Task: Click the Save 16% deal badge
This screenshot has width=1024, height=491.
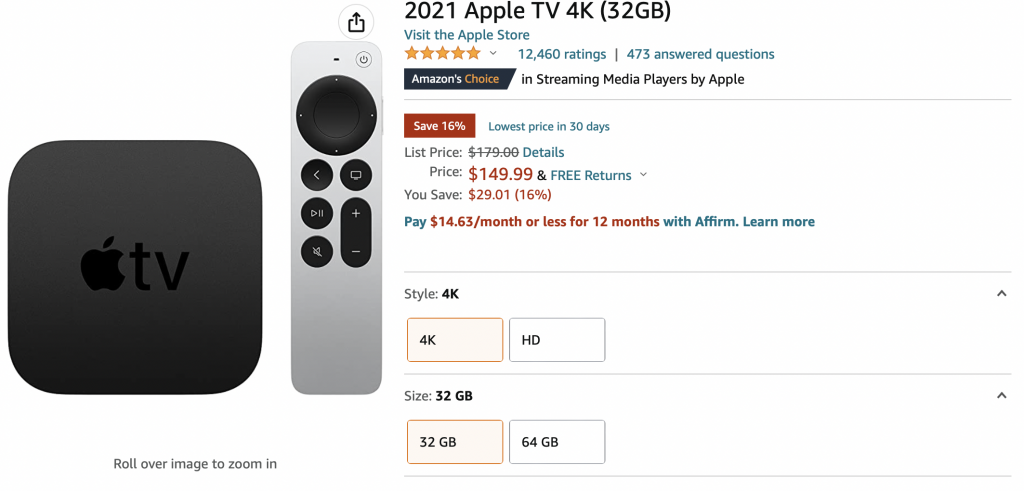Action: point(439,126)
